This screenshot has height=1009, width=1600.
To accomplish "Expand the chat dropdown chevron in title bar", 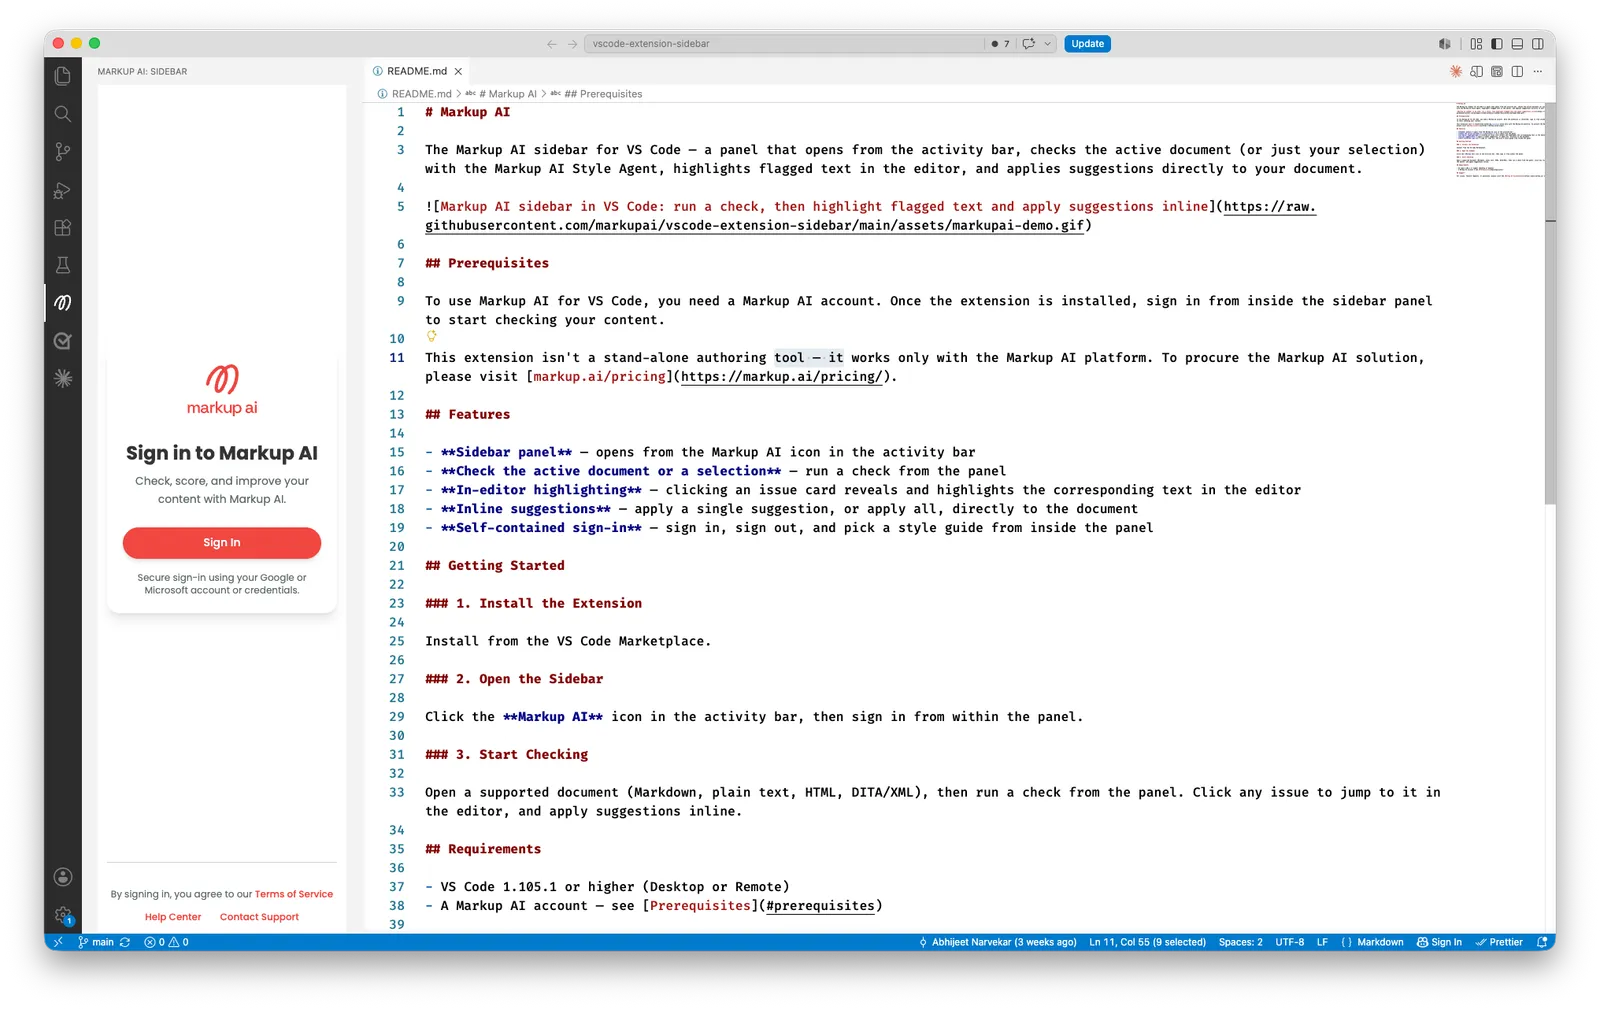I will point(1047,44).
